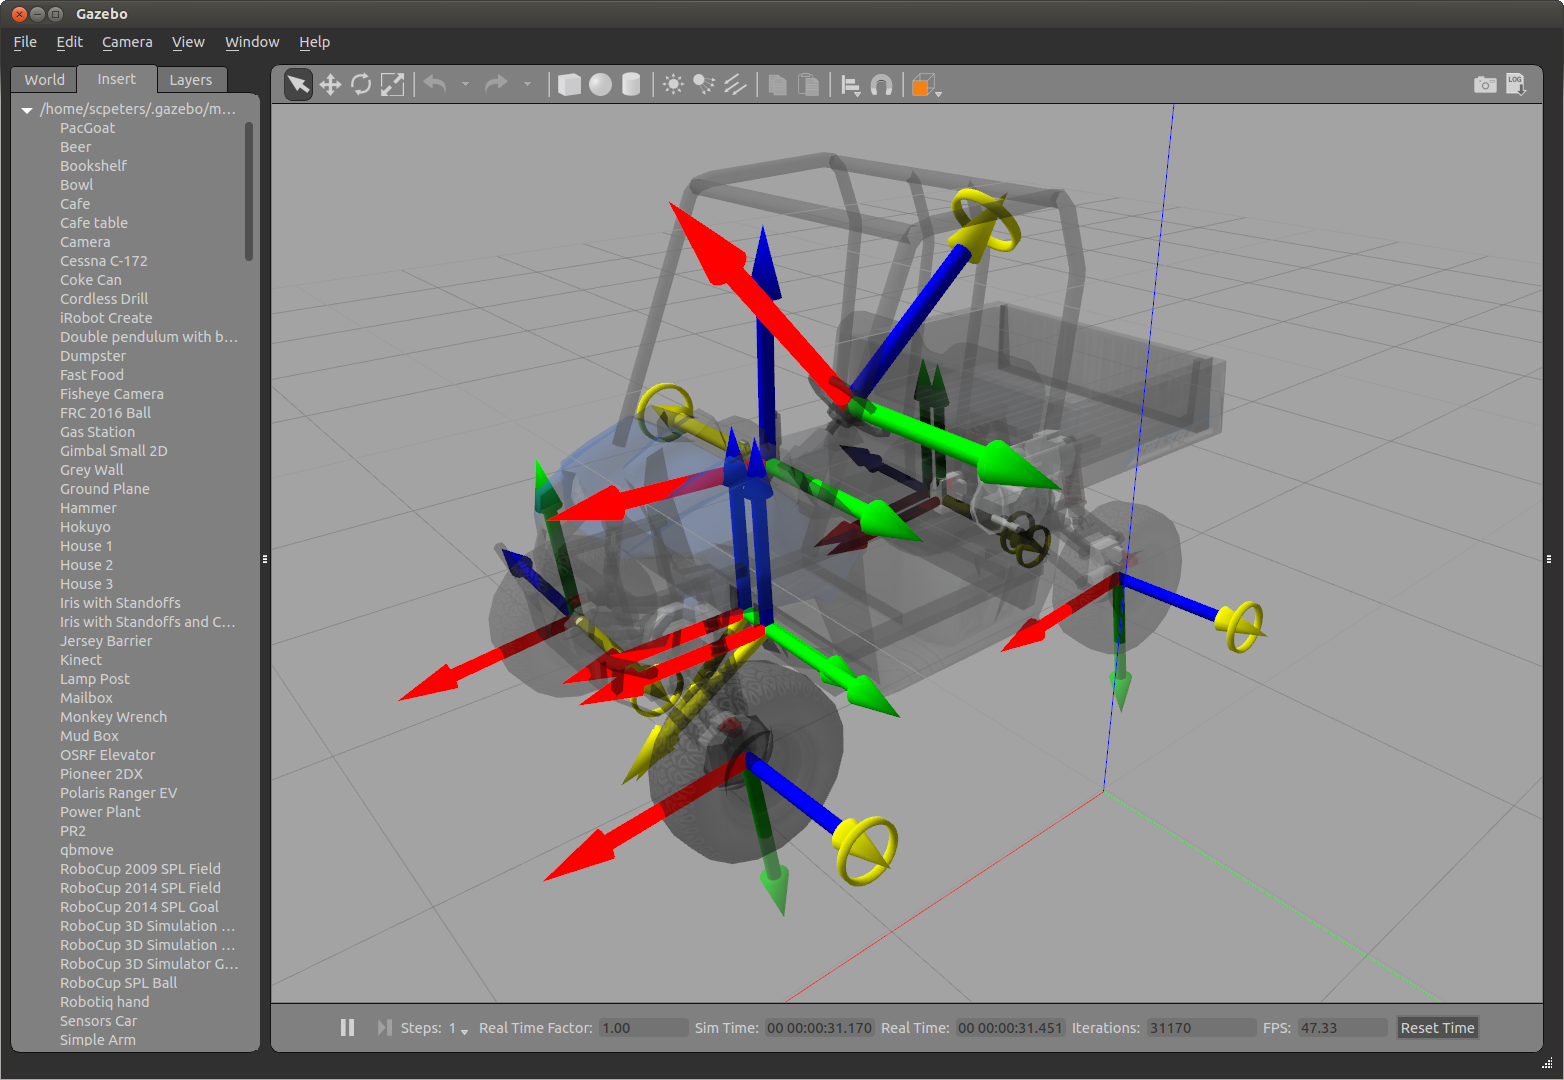The height and width of the screenshot is (1080, 1564).
Task: Switch to the Layers tab
Action: (x=191, y=80)
